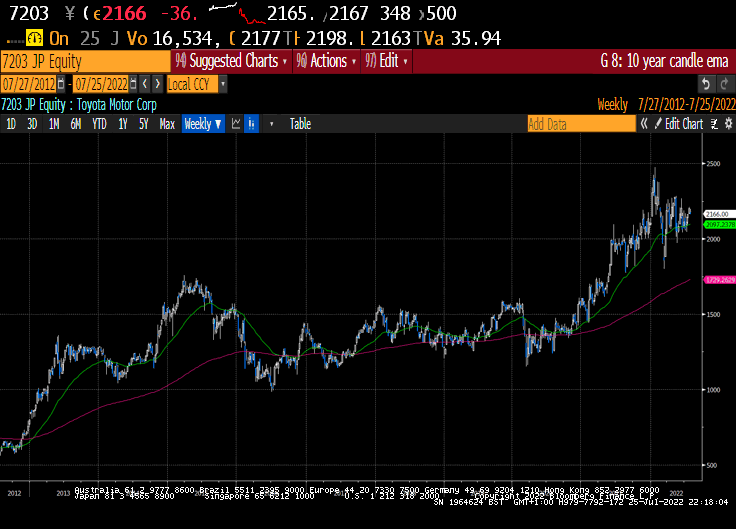
Task: Switch to Table view
Action: pyautogui.click(x=300, y=124)
